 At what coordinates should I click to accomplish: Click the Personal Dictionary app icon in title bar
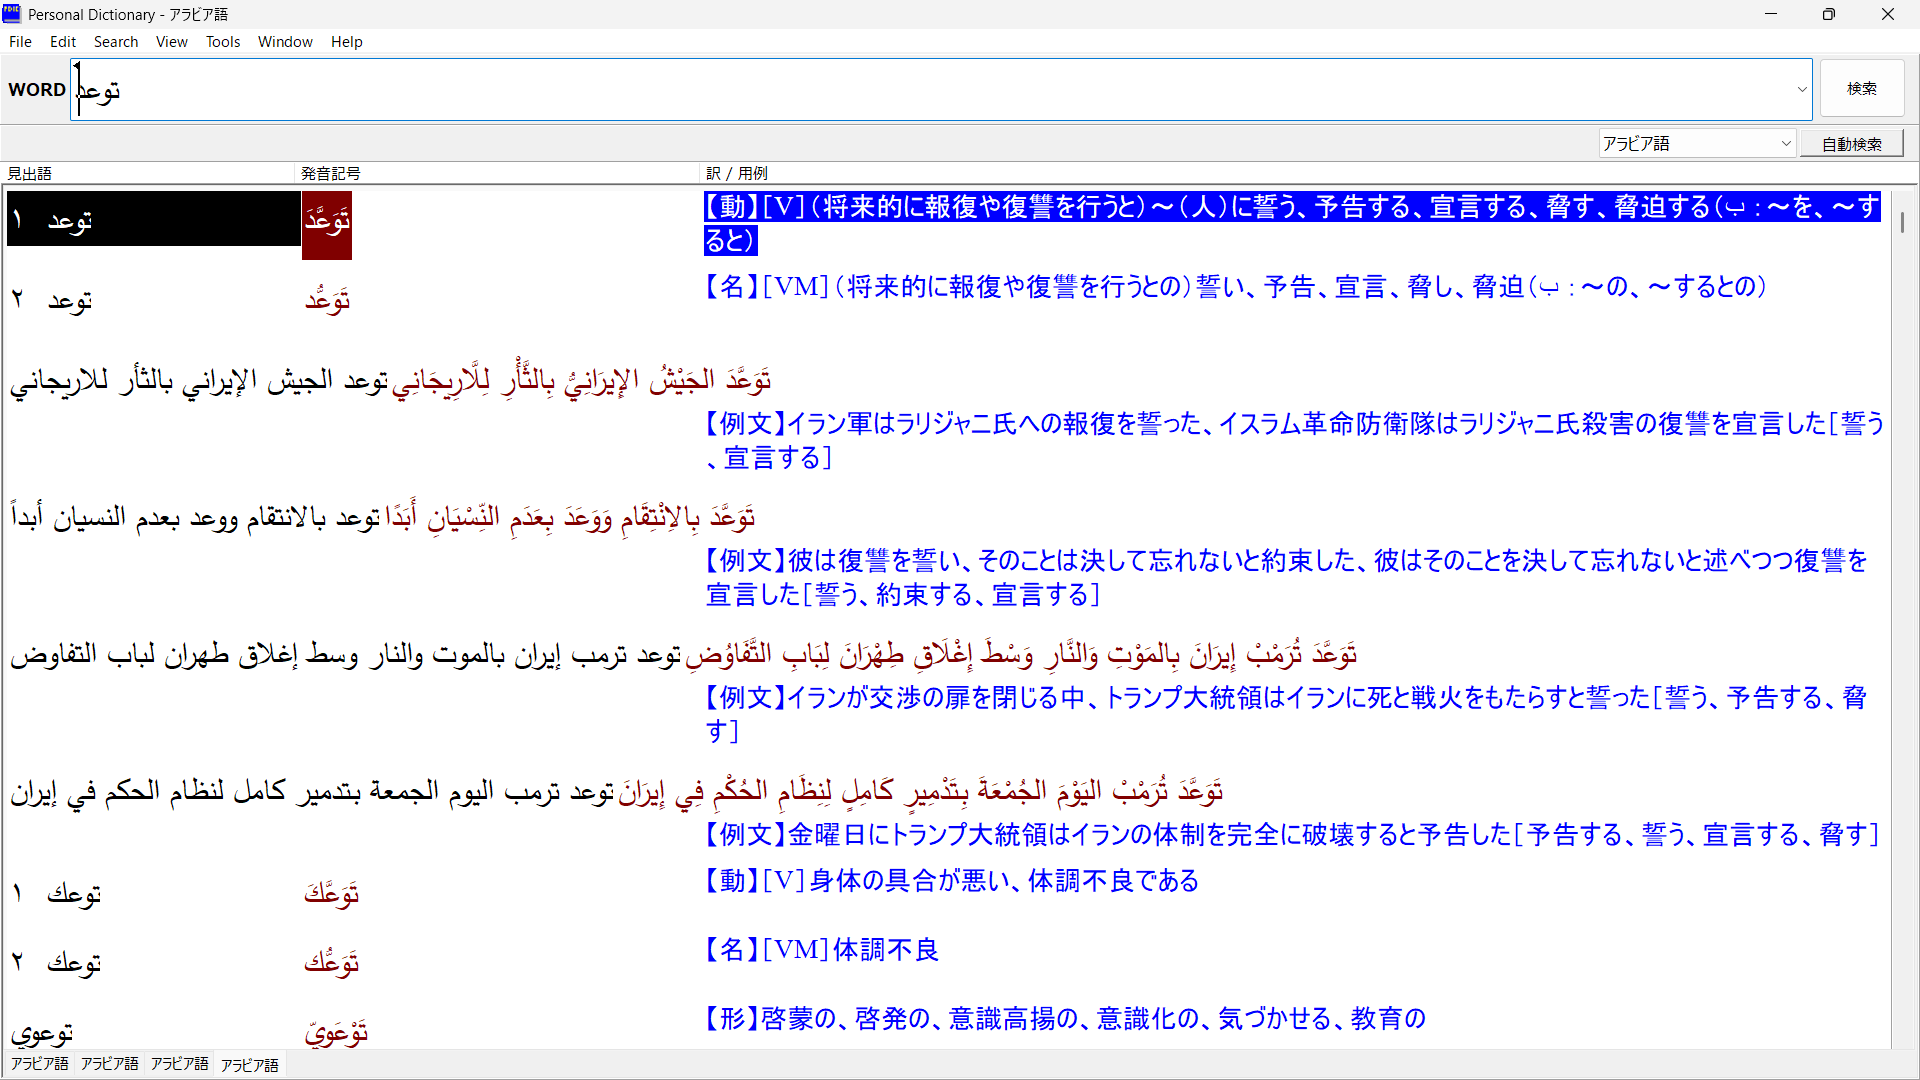[12, 13]
